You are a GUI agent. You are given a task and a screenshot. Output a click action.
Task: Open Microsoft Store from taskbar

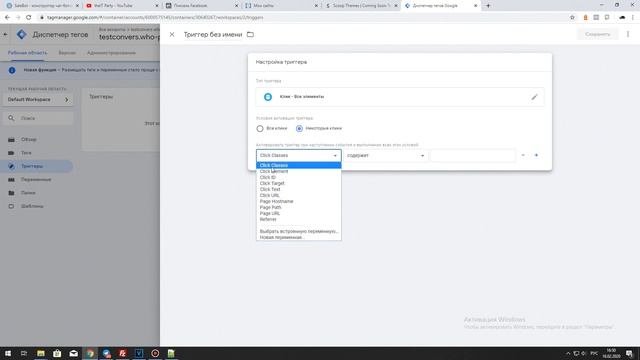(57, 353)
